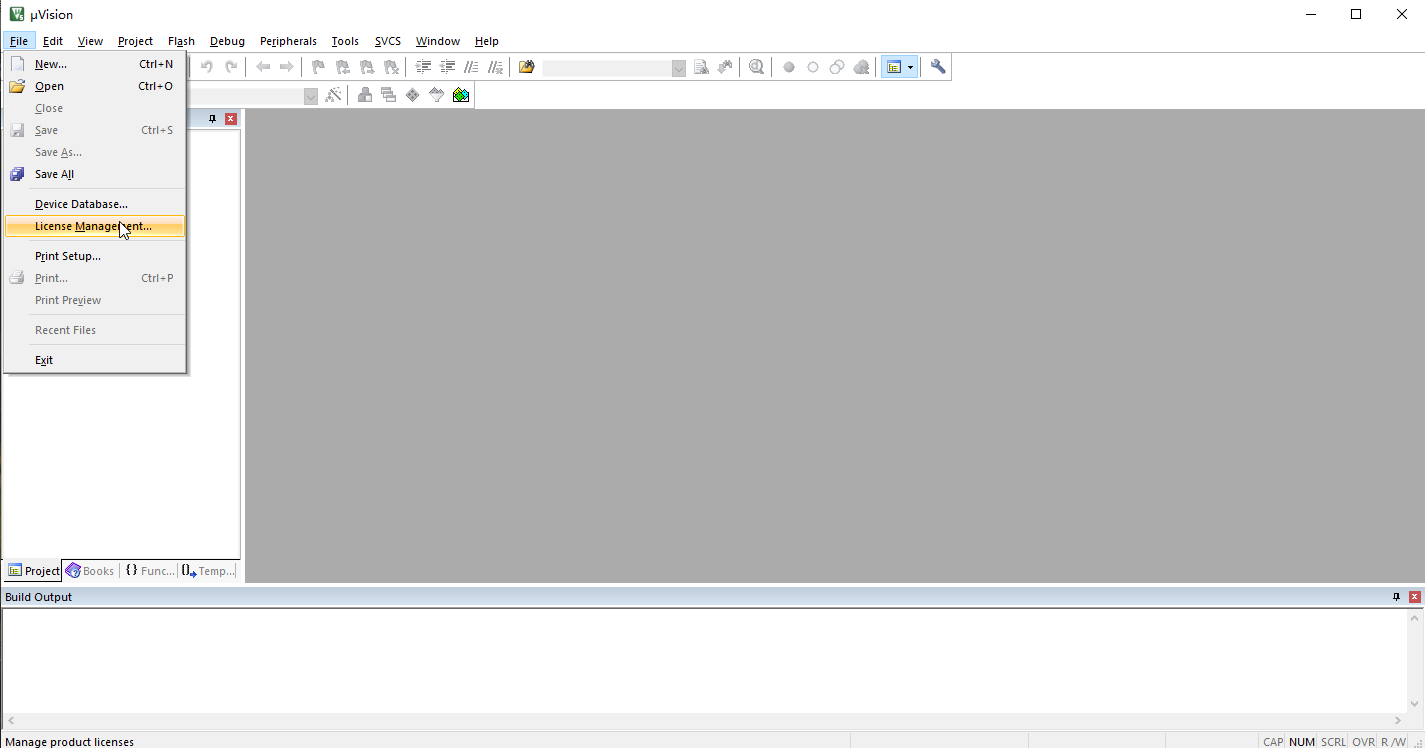Choose Save All from File menu
This screenshot has width=1425, height=748.
(95, 174)
